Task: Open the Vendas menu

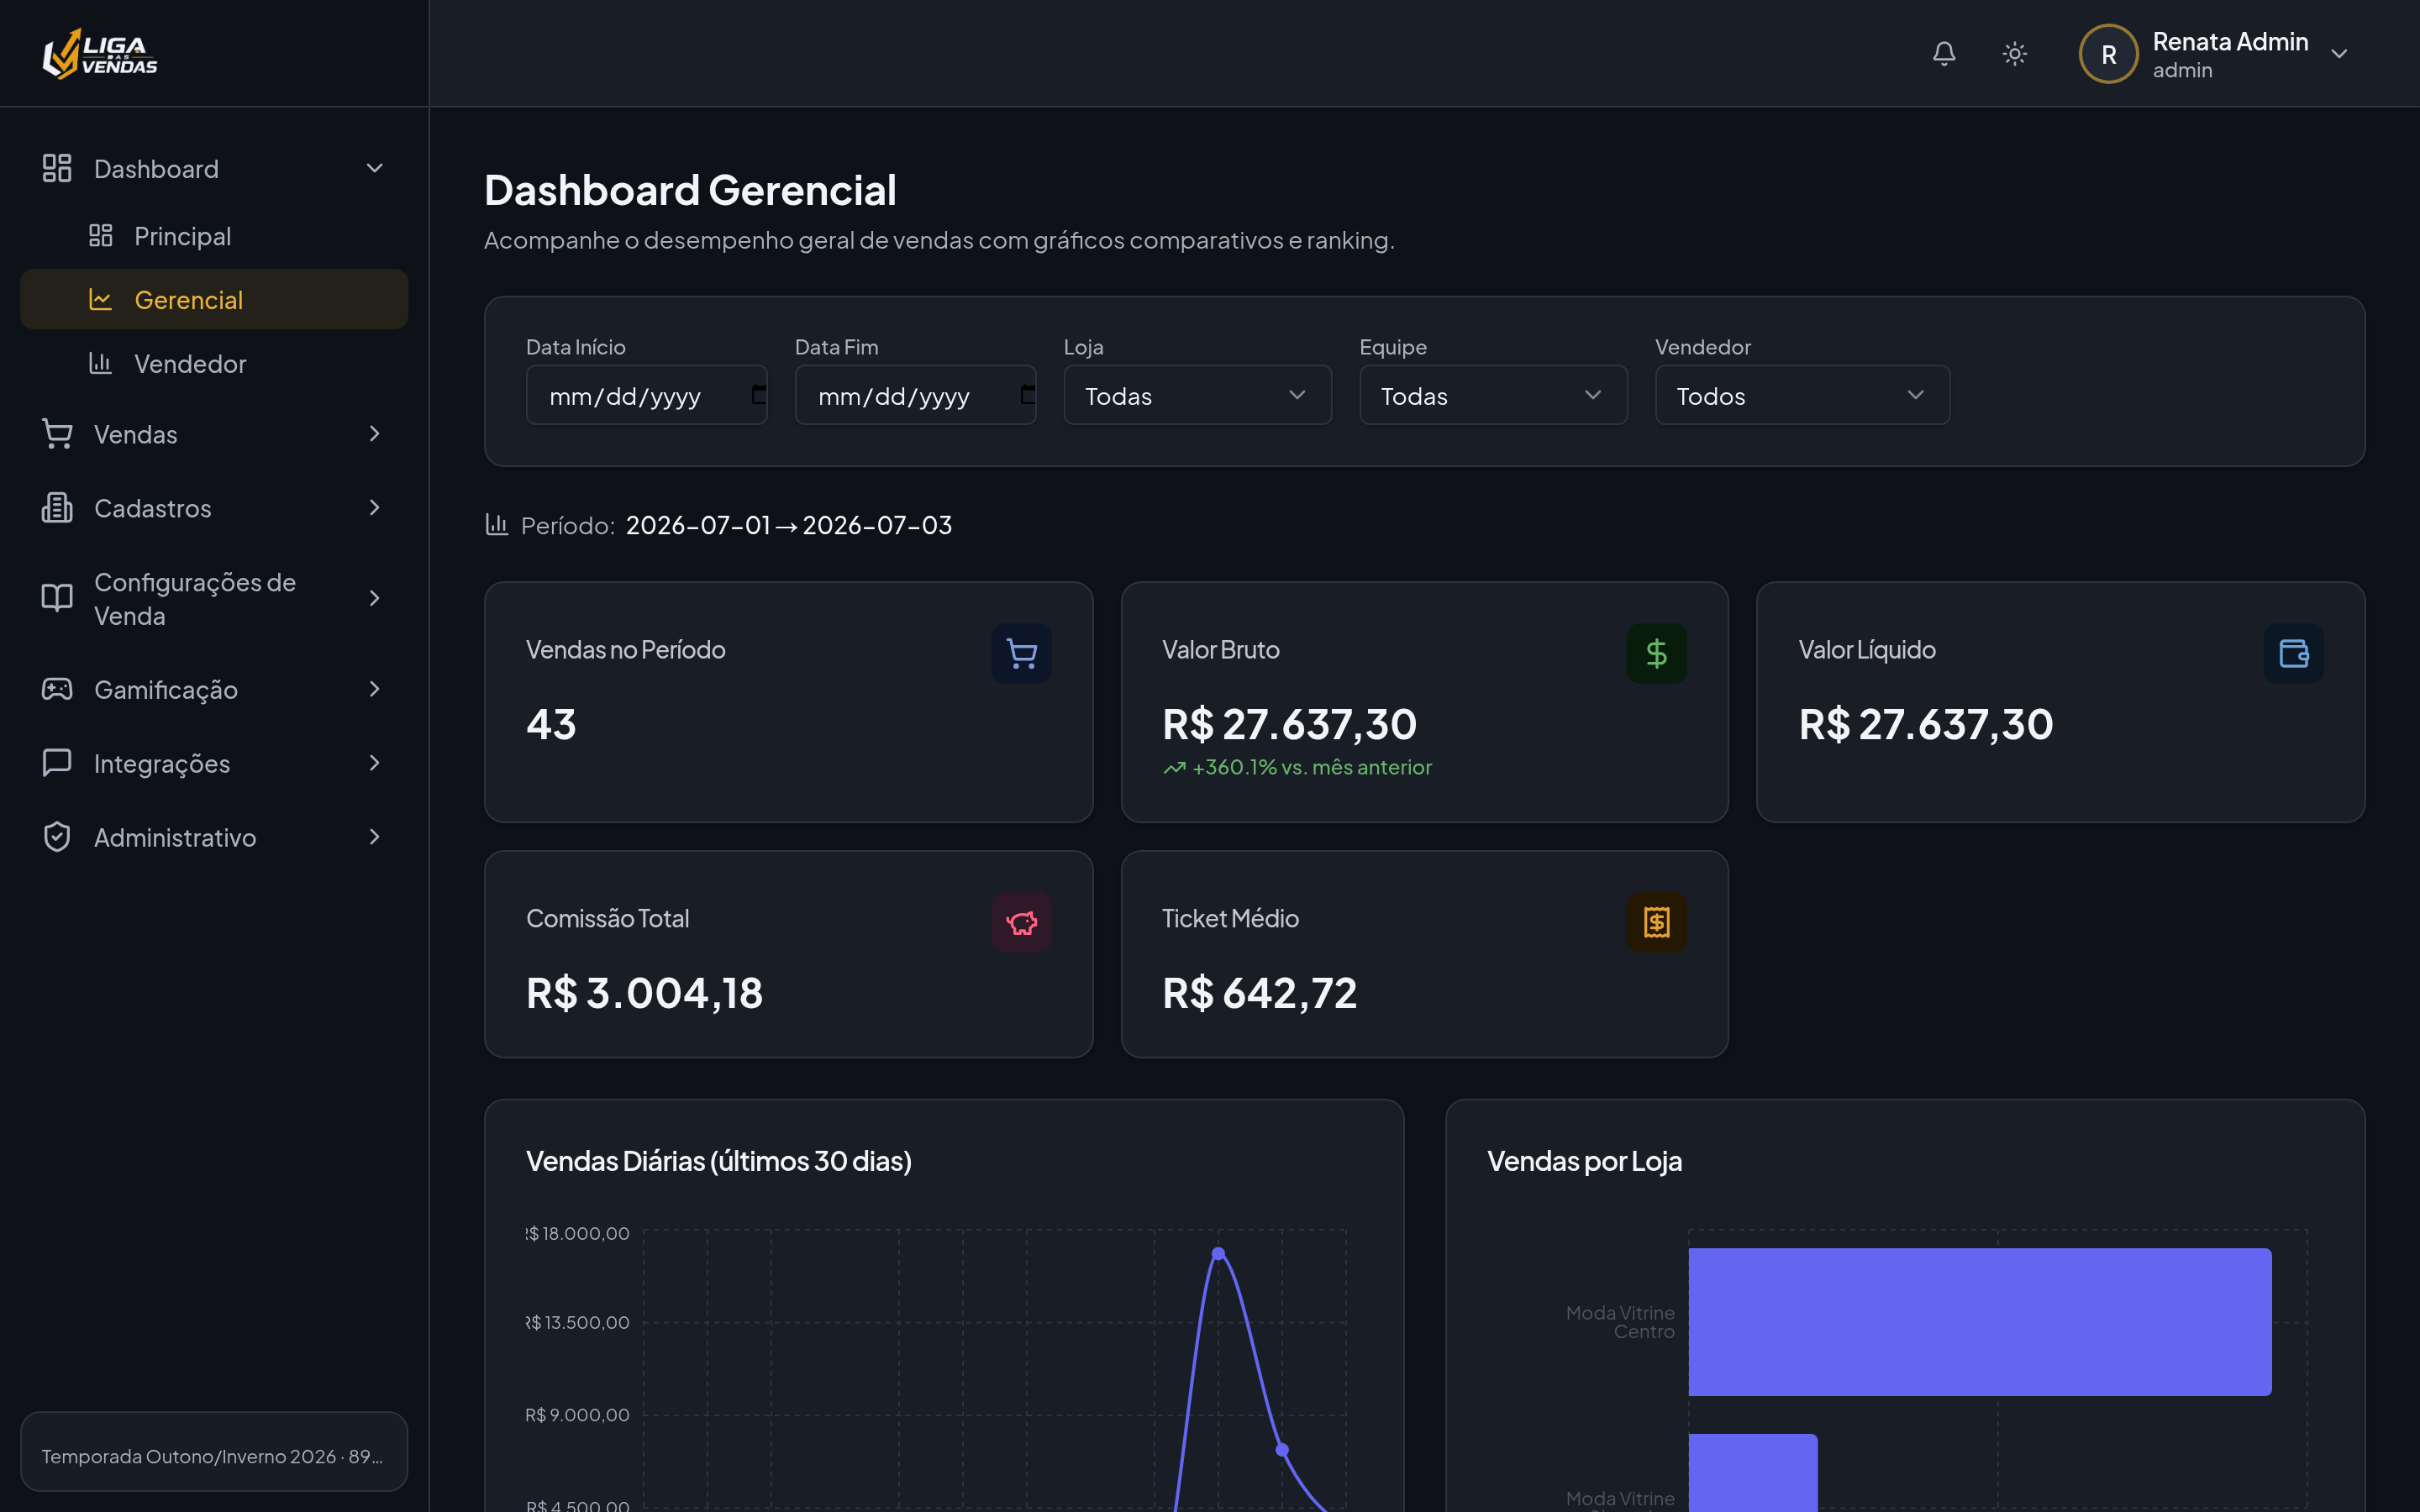Action: point(214,434)
